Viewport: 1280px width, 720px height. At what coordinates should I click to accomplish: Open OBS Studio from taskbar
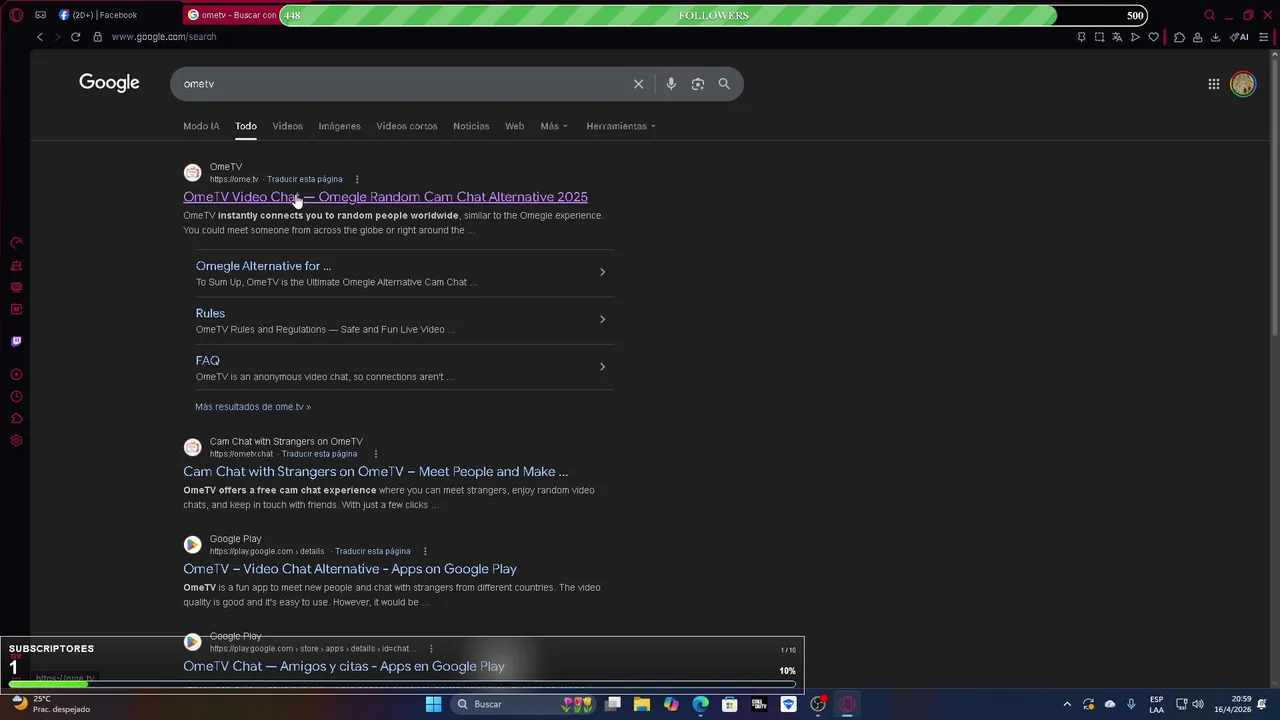pyautogui.click(x=818, y=704)
